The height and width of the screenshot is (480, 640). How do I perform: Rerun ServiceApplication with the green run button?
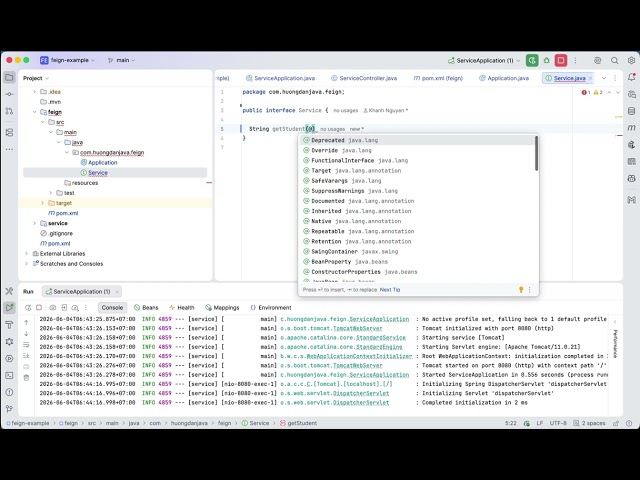click(532, 60)
